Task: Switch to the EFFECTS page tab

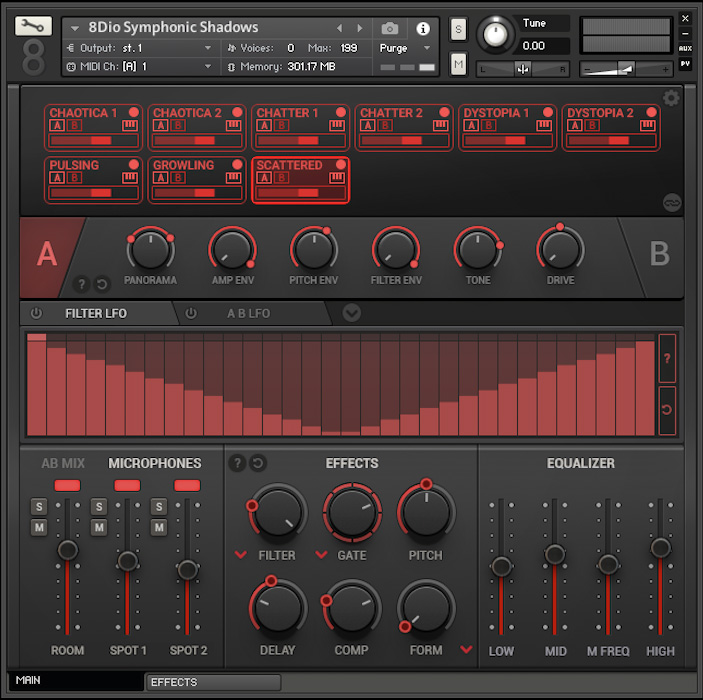Action: [213, 682]
